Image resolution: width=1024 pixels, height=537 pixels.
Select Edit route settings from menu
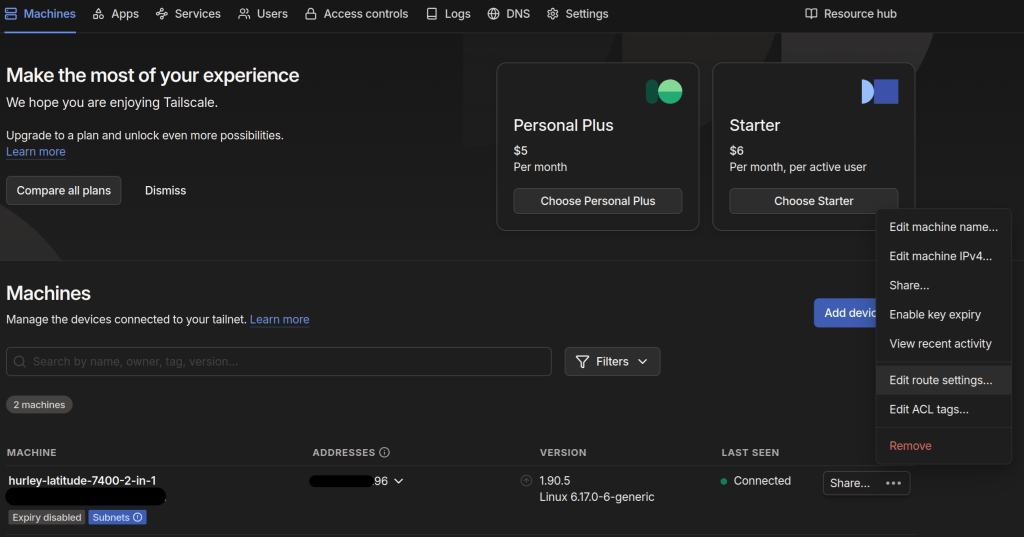coord(940,380)
